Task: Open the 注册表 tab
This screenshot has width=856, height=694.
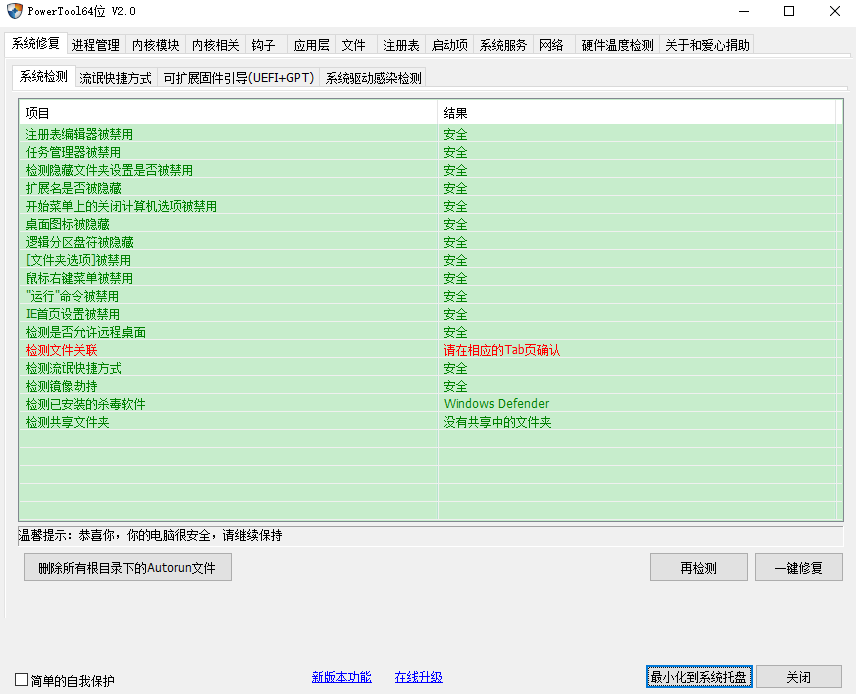Action: pos(400,44)
